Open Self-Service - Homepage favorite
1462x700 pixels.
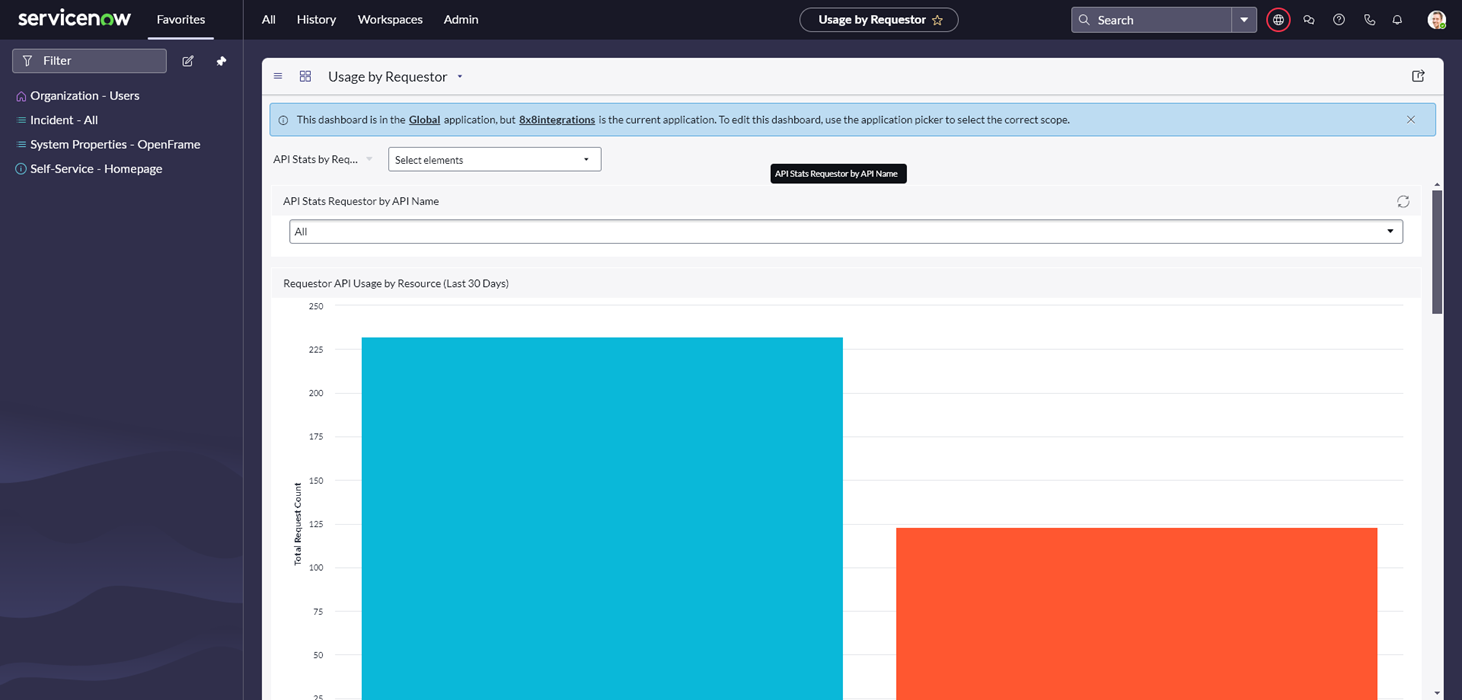click(96, 169)
